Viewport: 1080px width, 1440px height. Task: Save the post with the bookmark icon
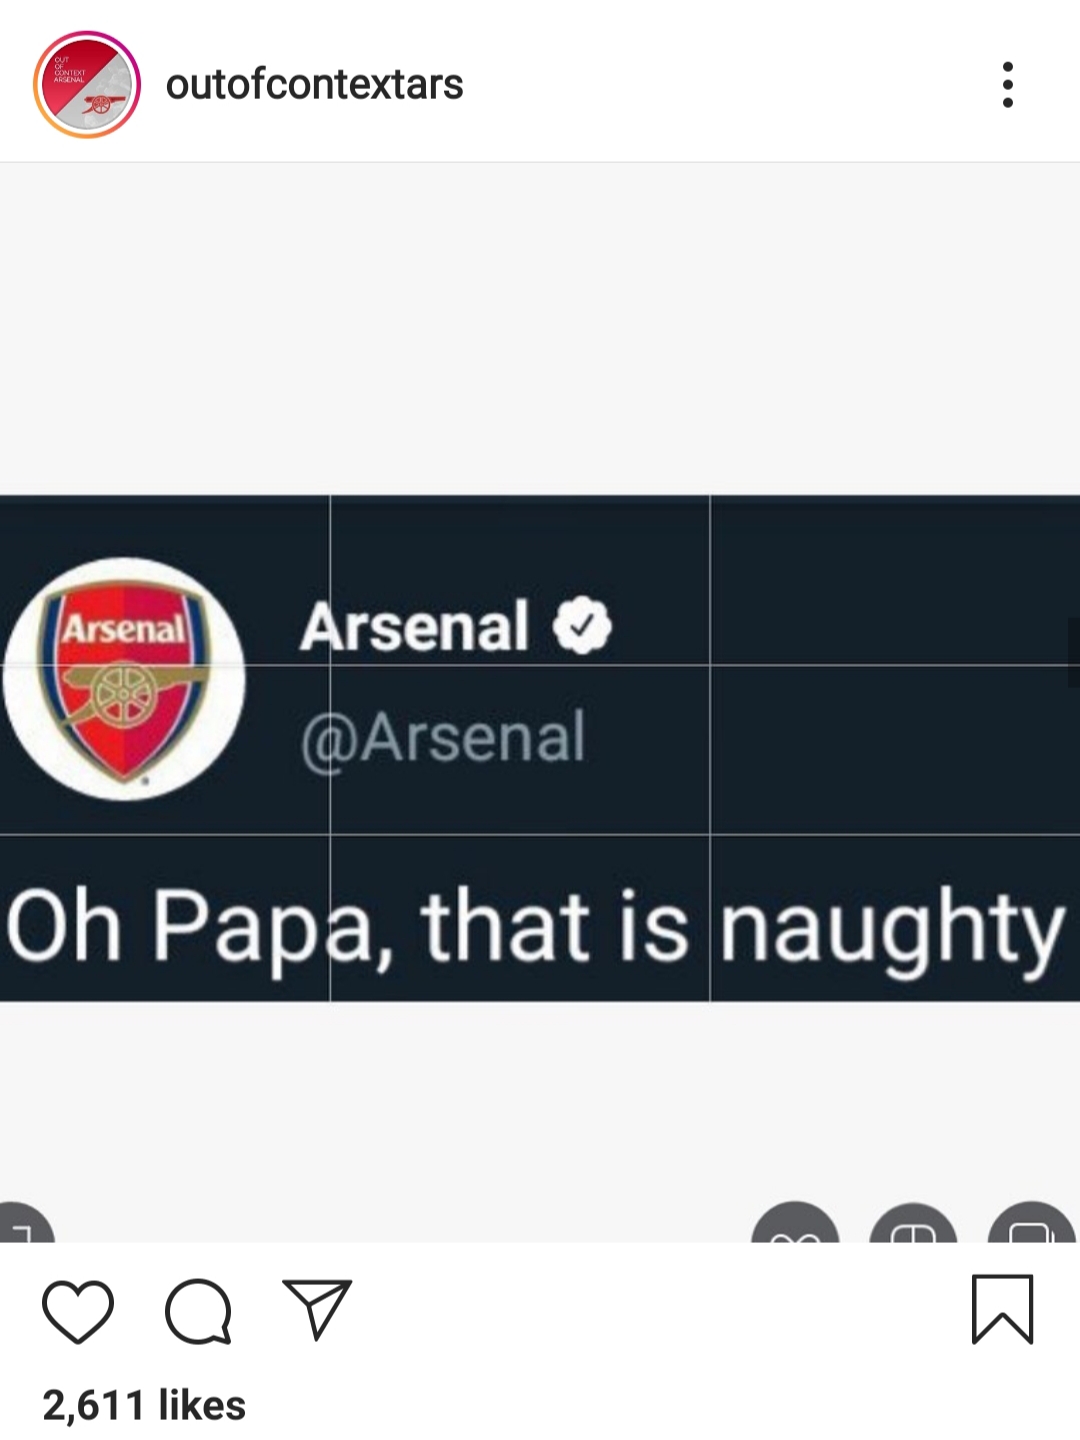coord(1002,1309)
